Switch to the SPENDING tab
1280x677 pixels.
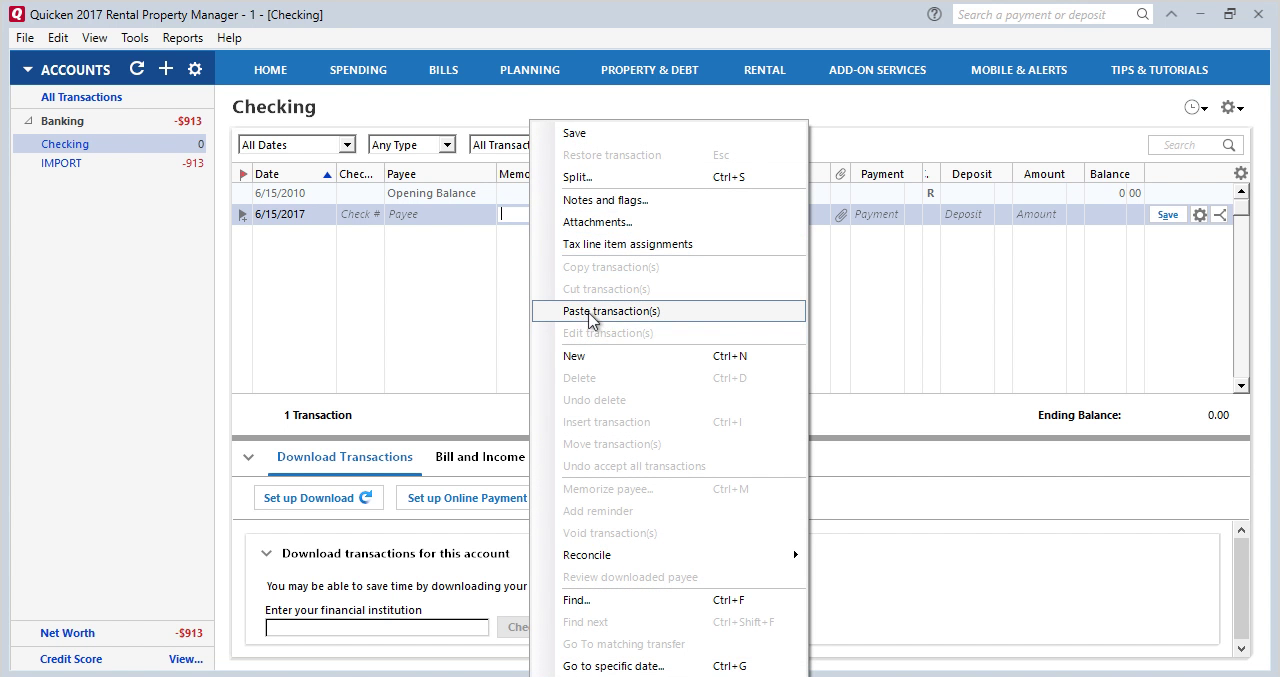(x=358, y=70)
